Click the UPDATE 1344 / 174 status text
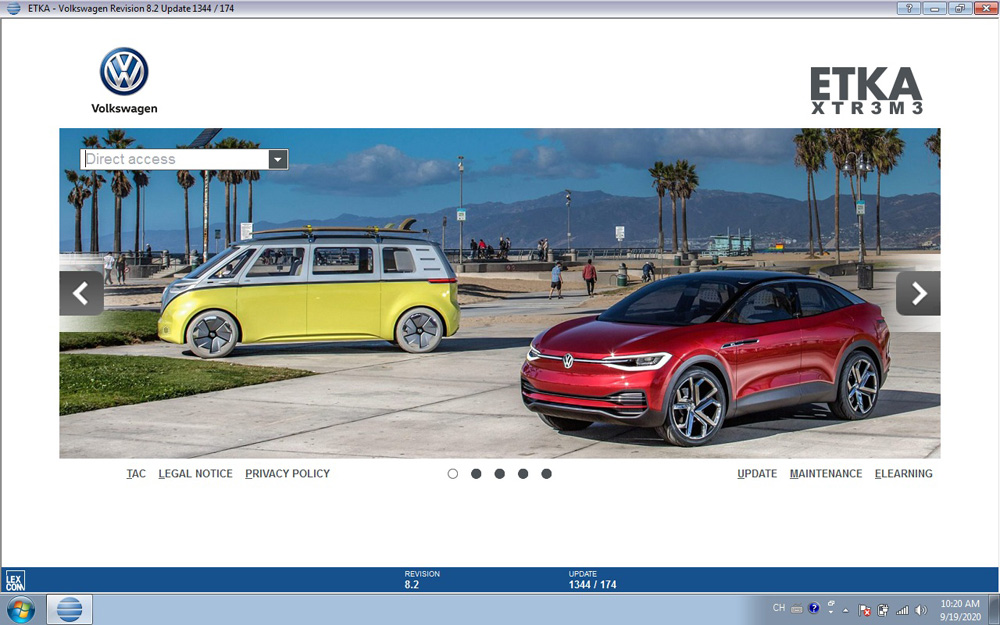1000x625 pixels. [x=592, y=579]
